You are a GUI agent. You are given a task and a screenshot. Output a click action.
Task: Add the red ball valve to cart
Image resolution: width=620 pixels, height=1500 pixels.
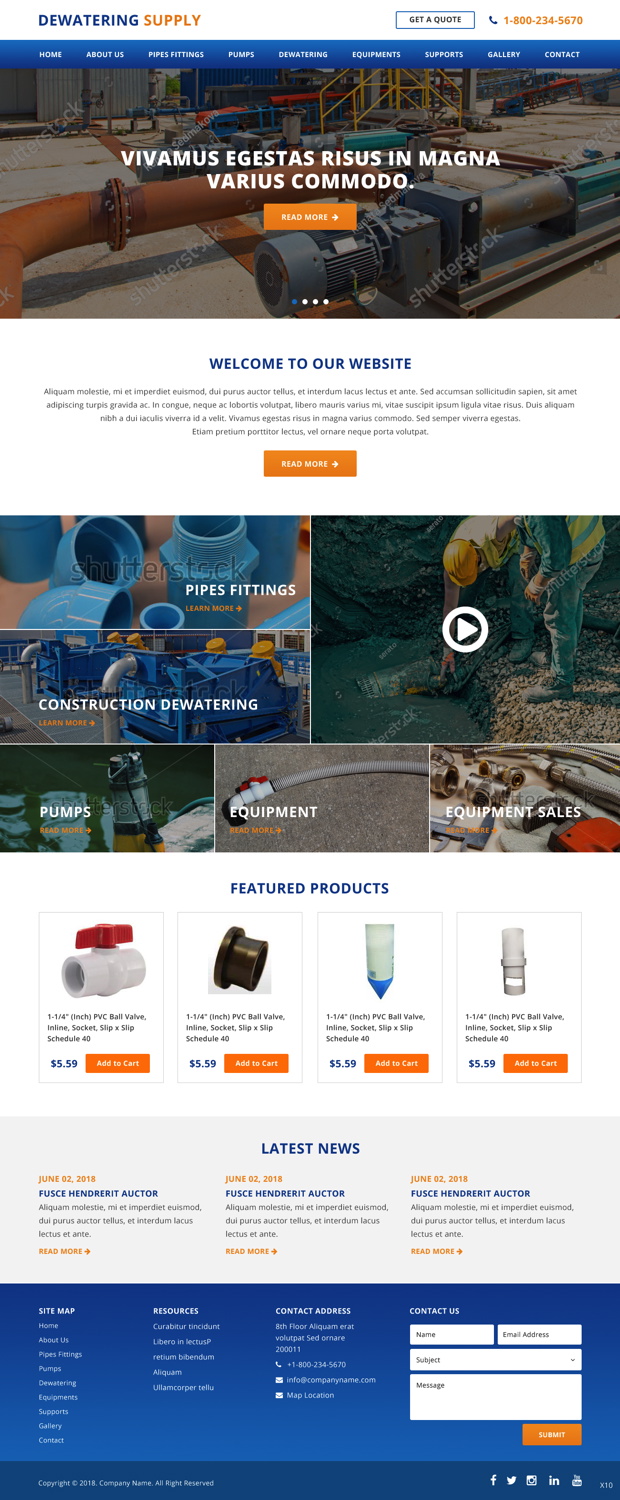pos(118,1063)
